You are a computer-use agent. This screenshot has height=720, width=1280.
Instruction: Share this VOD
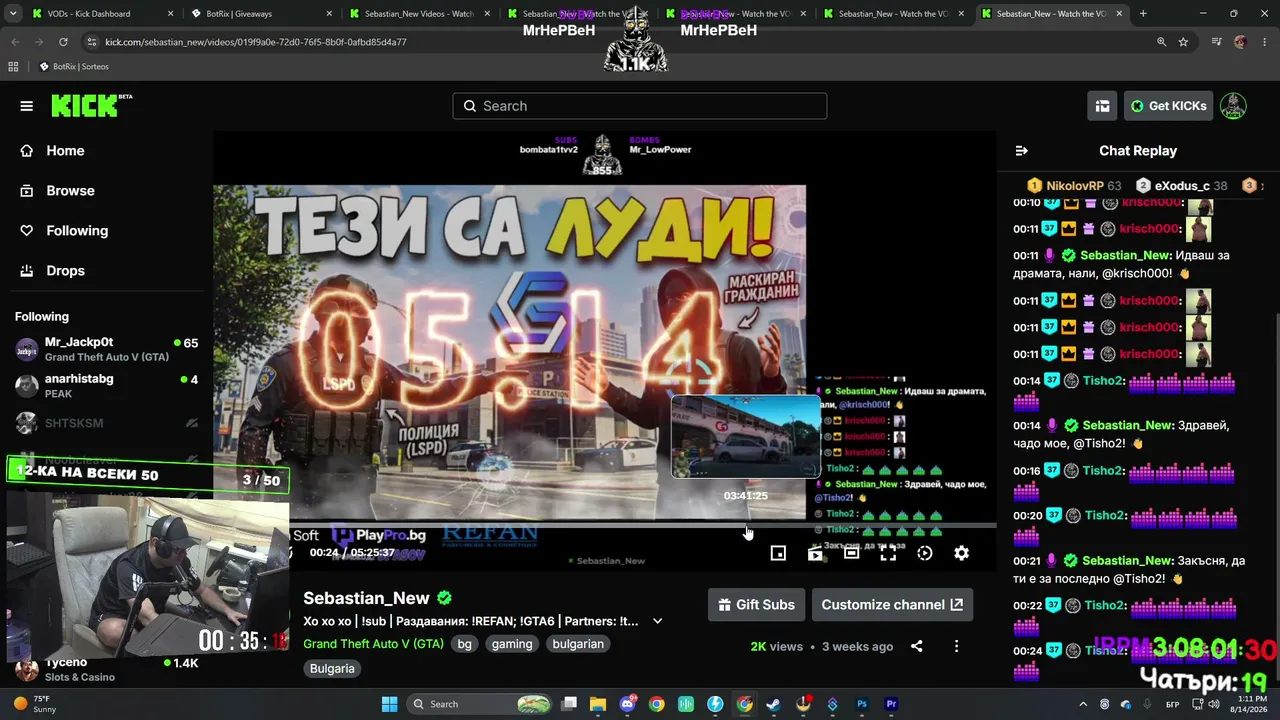click(916, 646)
